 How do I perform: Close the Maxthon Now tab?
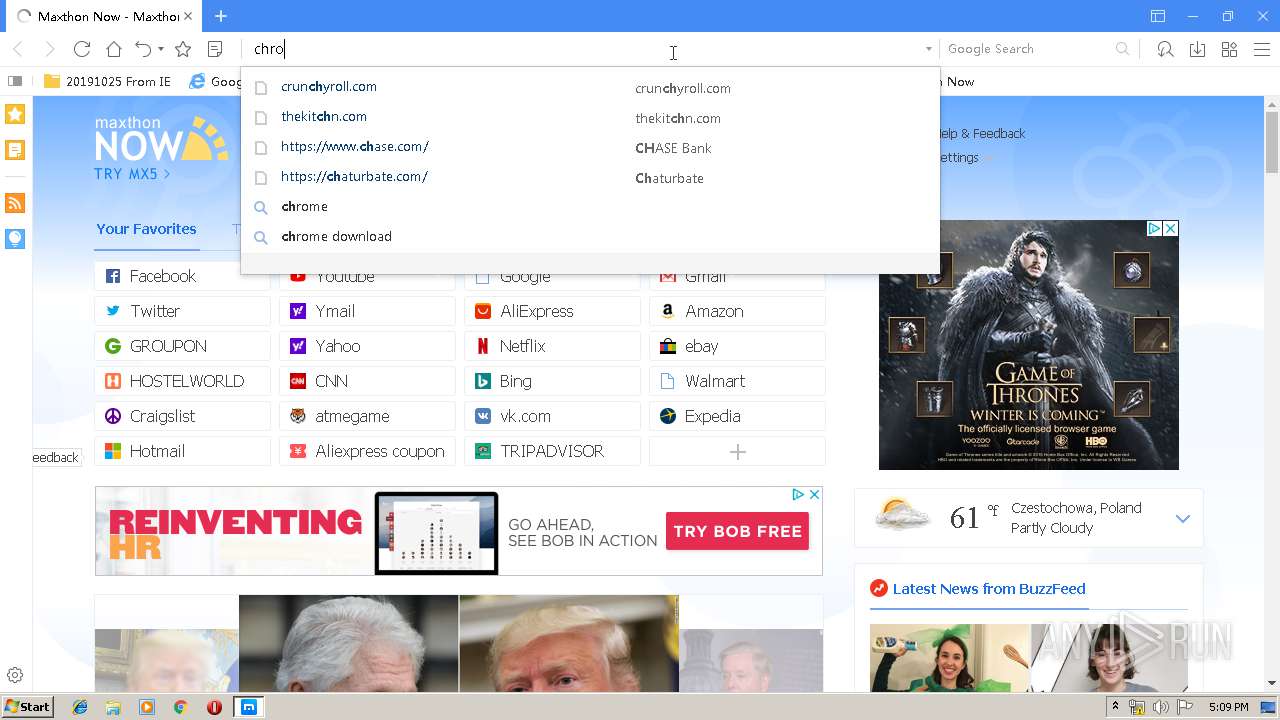pos(188,17)
